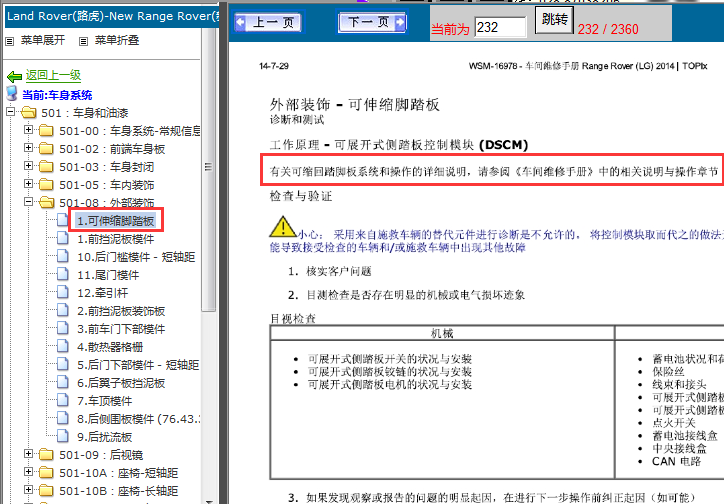Click page icon beside 7.车顶模件
Viewport: 724px width, 504px height.
(x=62, y=400)
